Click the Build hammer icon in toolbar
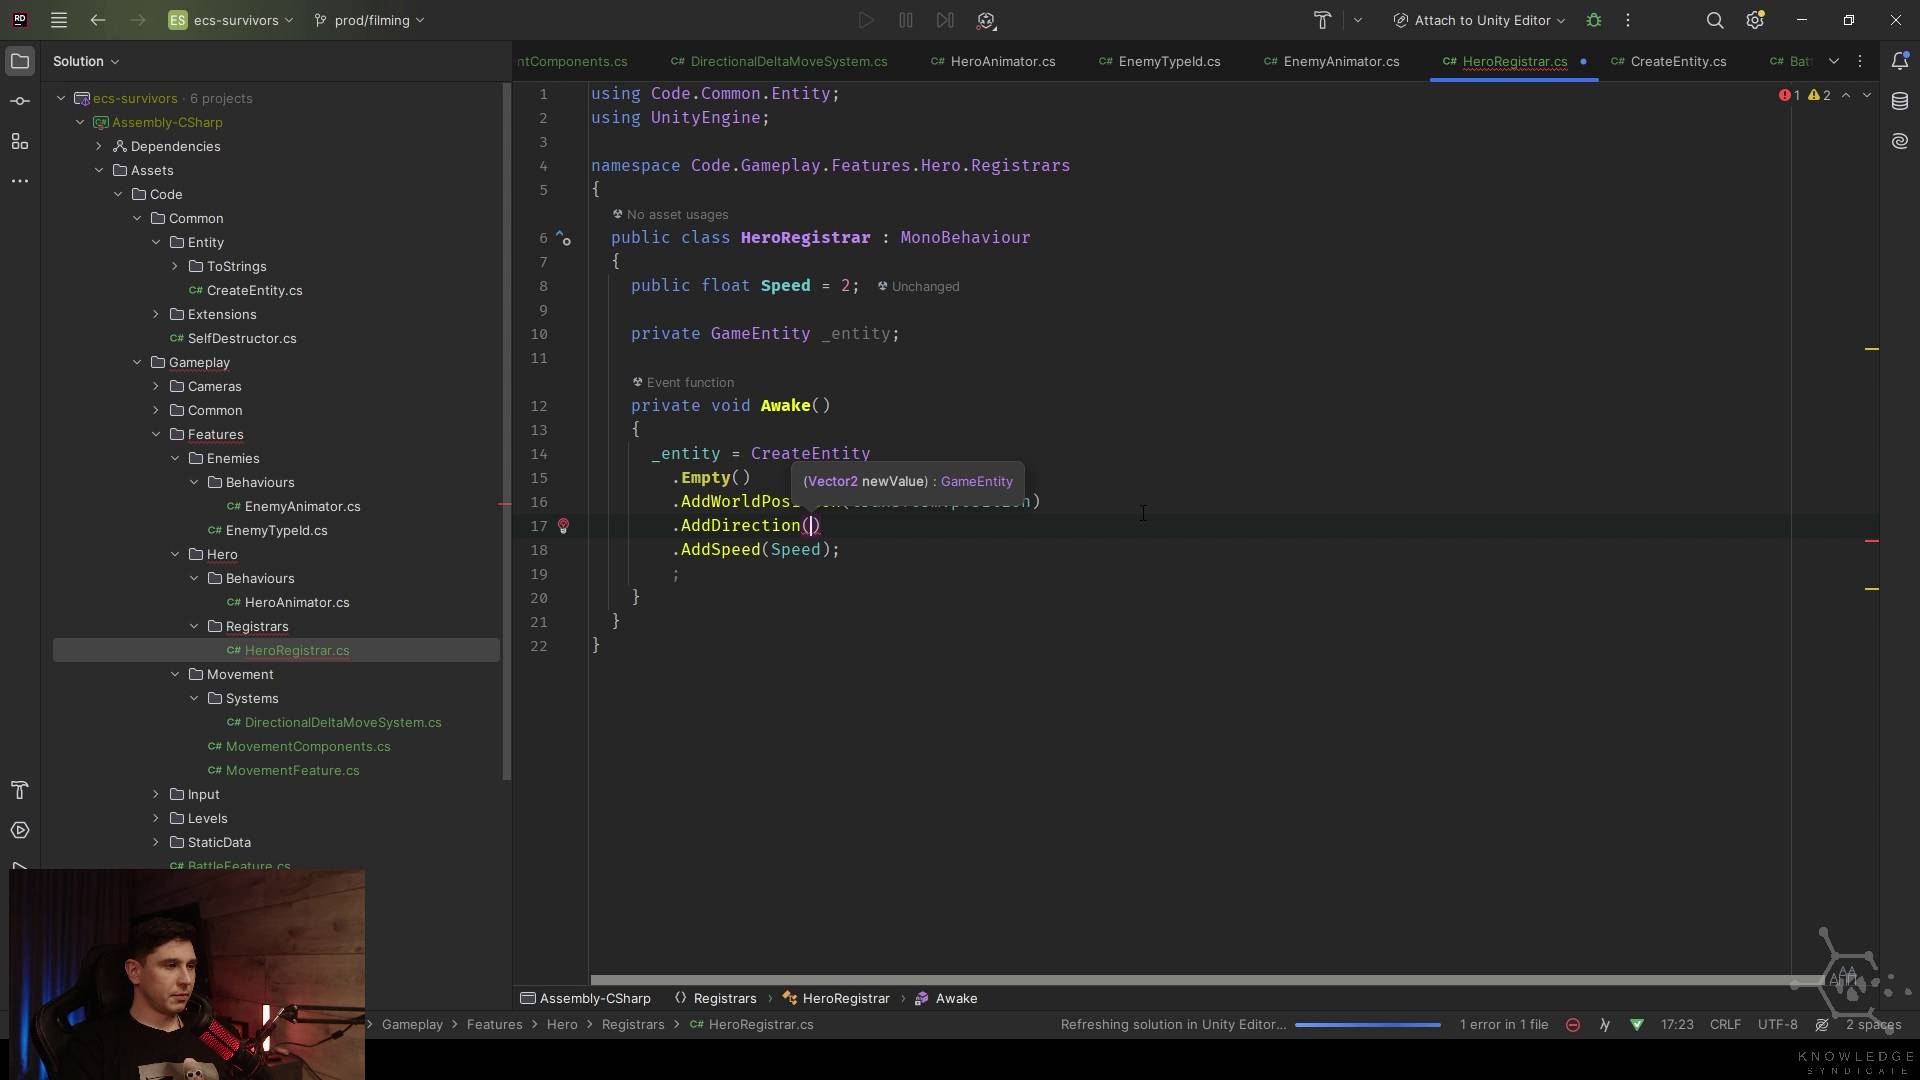1920x1080 pixels. click(x=1322, y=20)
